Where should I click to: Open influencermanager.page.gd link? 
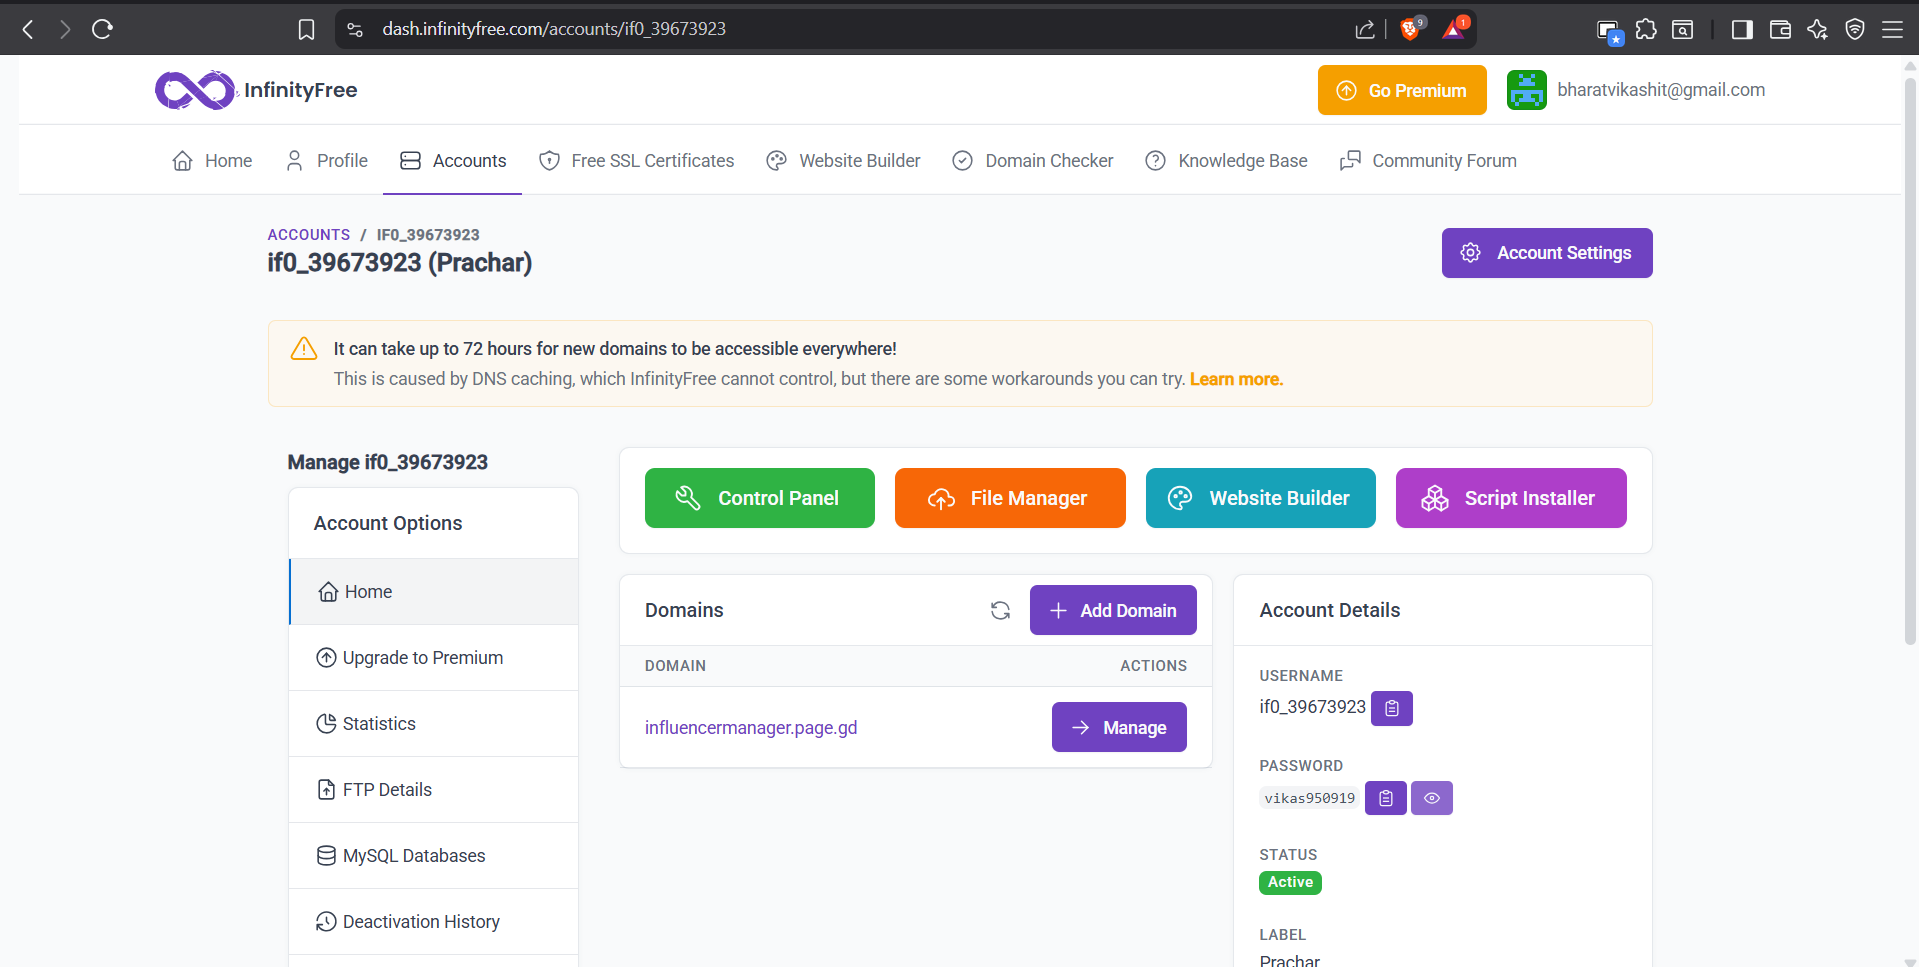[751, 727]
